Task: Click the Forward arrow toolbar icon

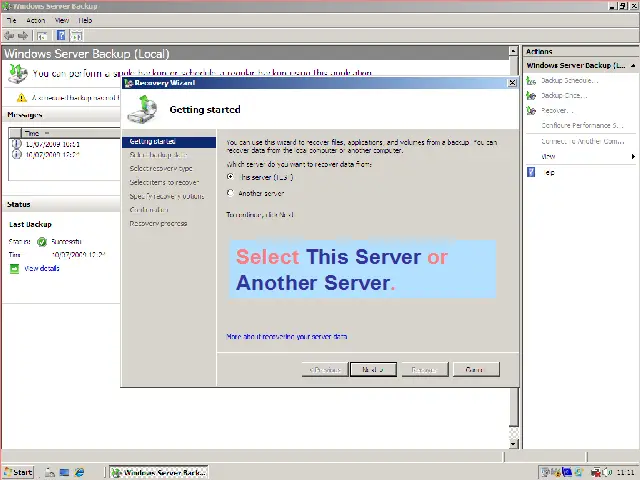Action: pos(23,36)
